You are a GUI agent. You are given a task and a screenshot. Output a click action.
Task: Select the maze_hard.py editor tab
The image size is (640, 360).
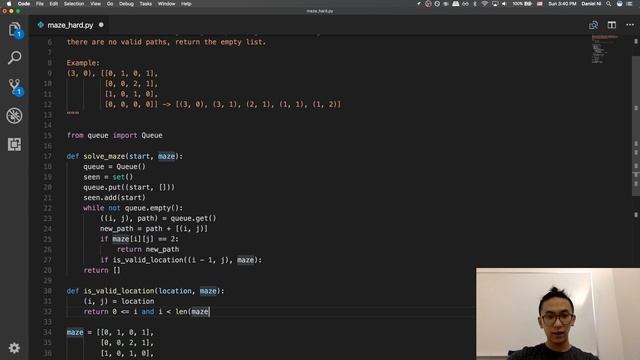click(x=70, y=25)
